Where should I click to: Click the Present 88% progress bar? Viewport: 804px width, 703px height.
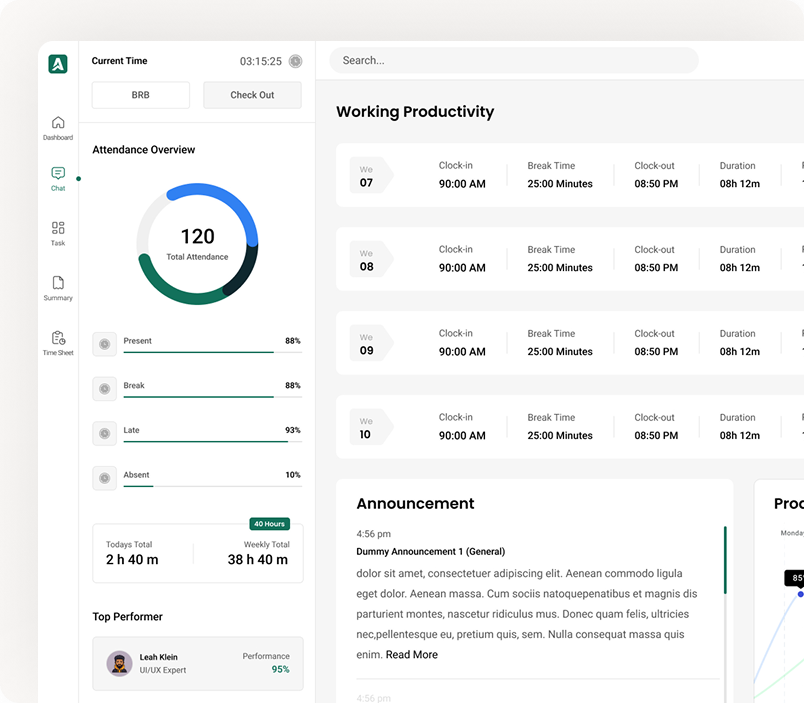(213, 352)
